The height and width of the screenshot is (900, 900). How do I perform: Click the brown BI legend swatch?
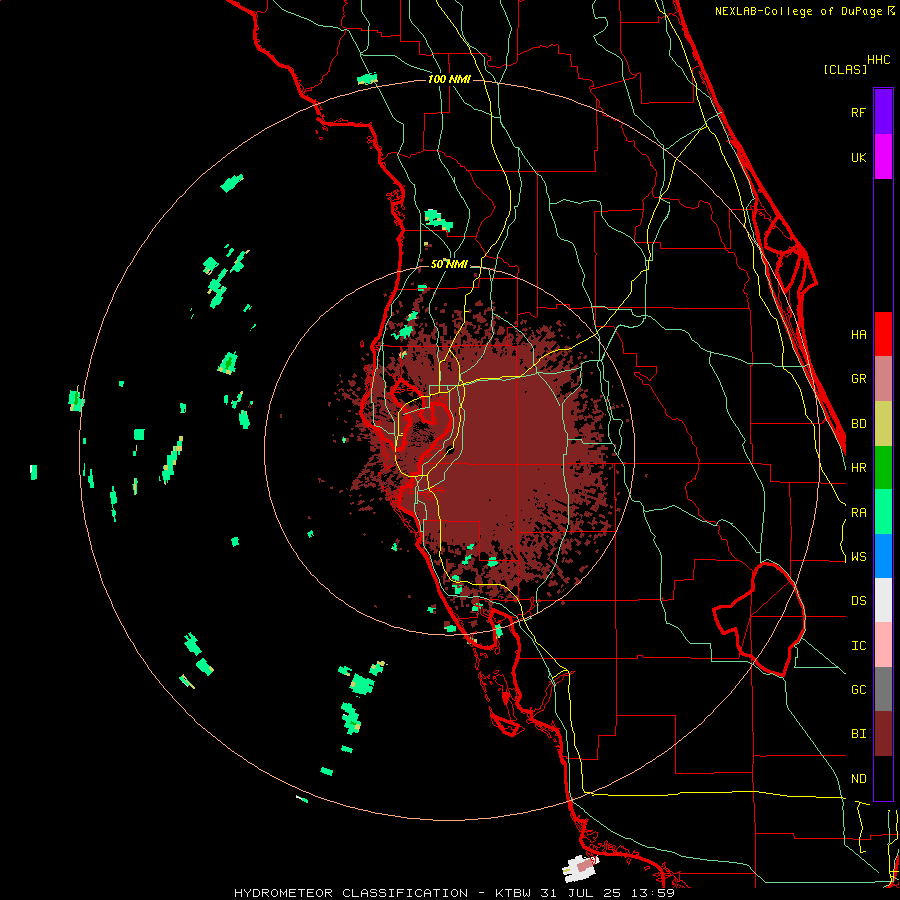point(883,734)
